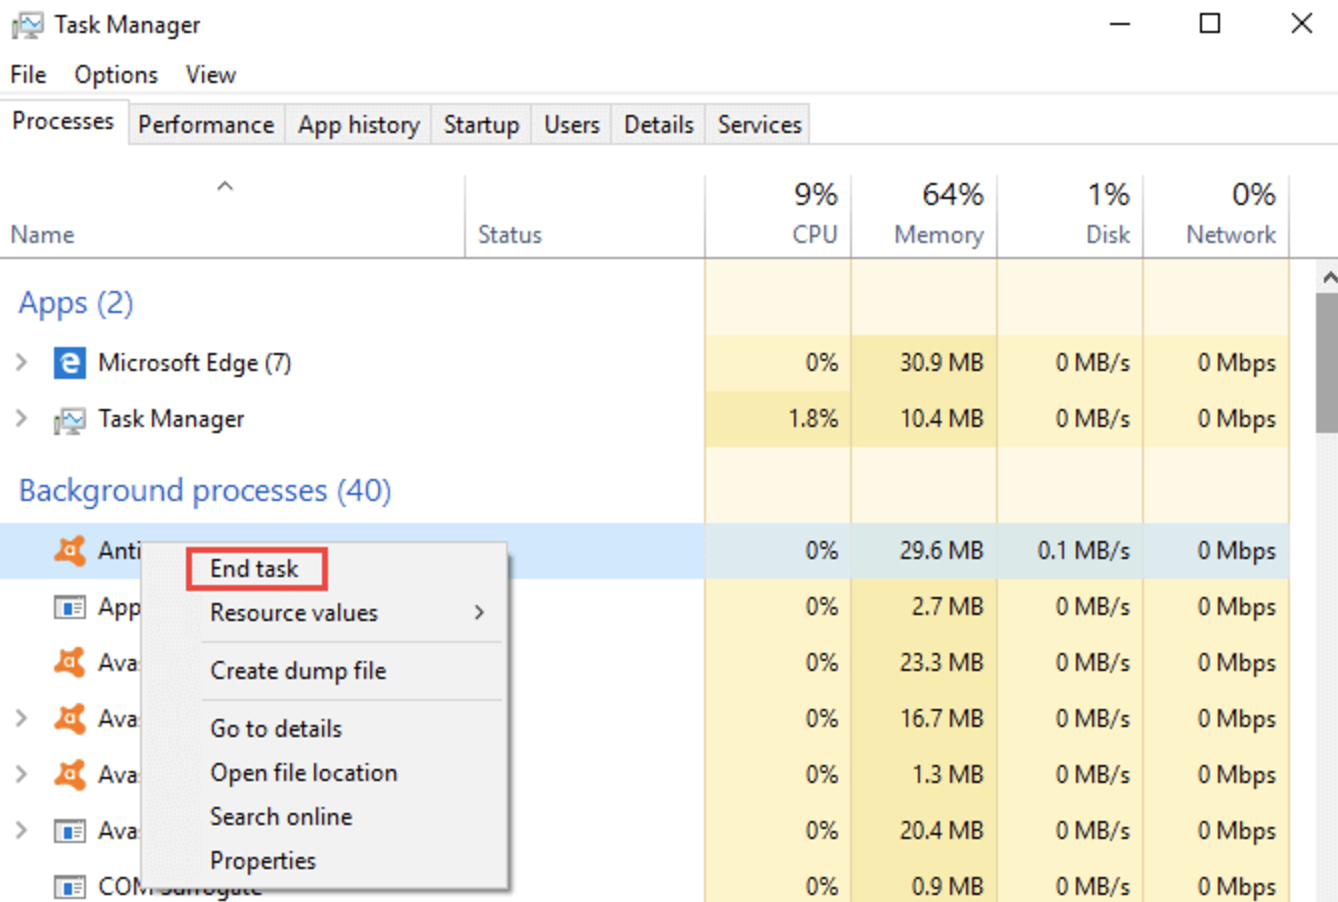The image size is (1338, 902).
Task: Switch to the Performance tab
Action: 206,125
